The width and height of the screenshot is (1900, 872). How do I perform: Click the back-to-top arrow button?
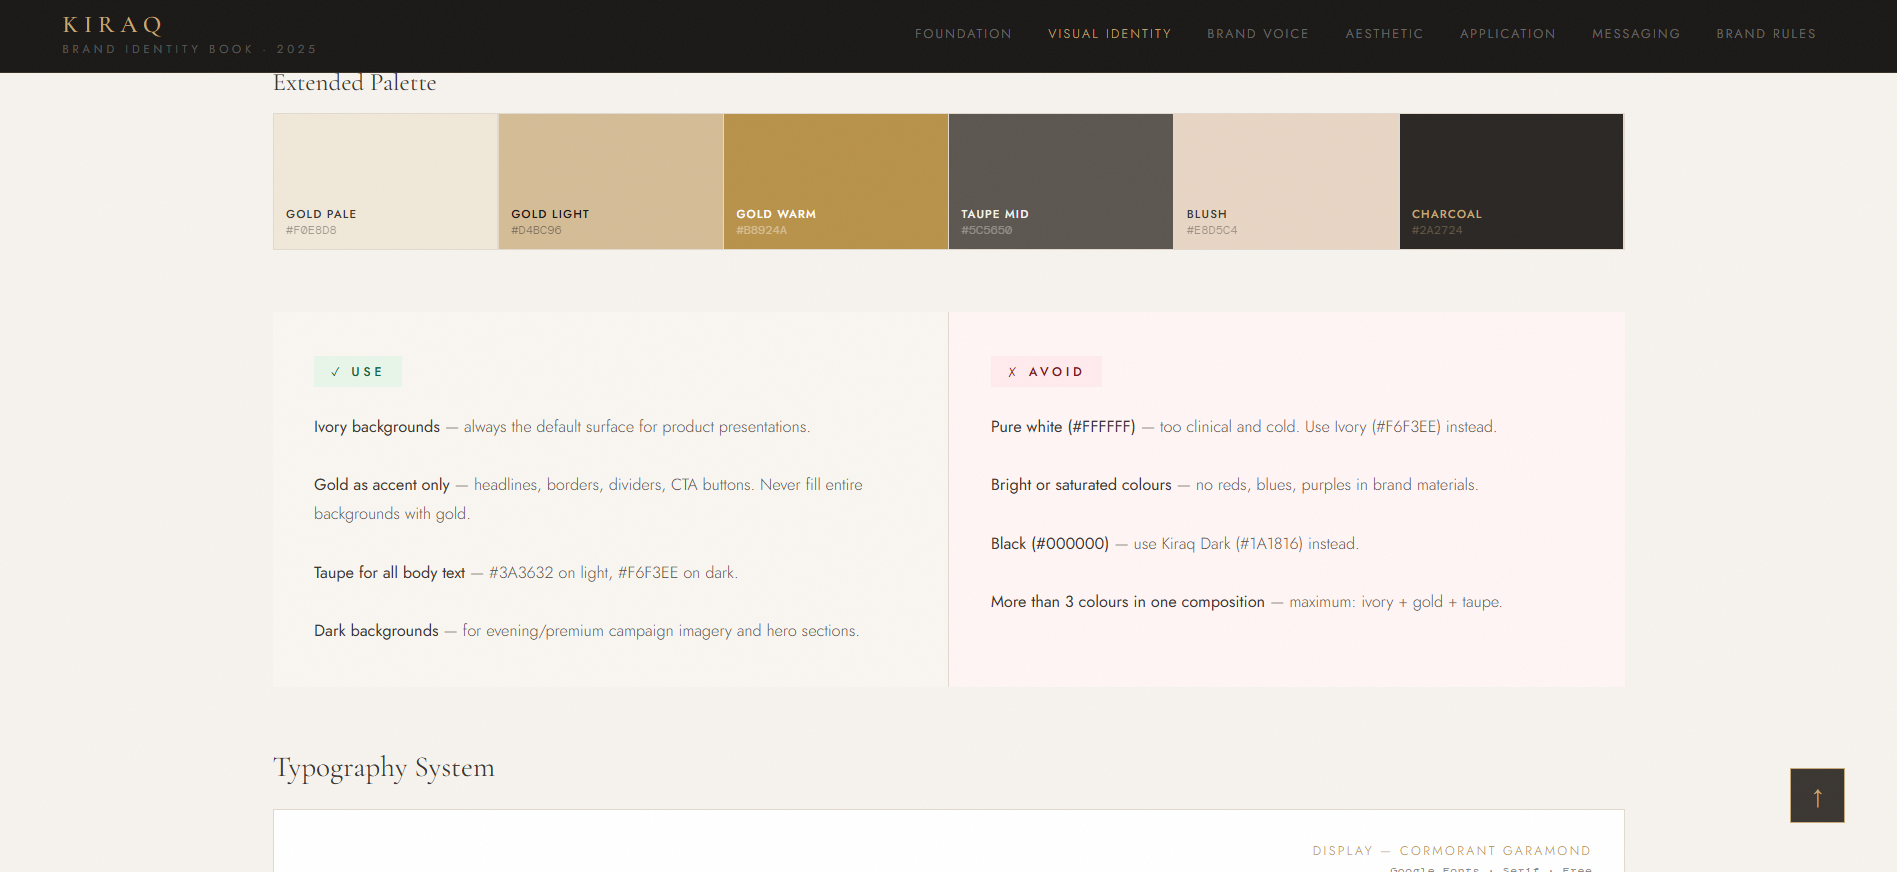coord(1817,796)
